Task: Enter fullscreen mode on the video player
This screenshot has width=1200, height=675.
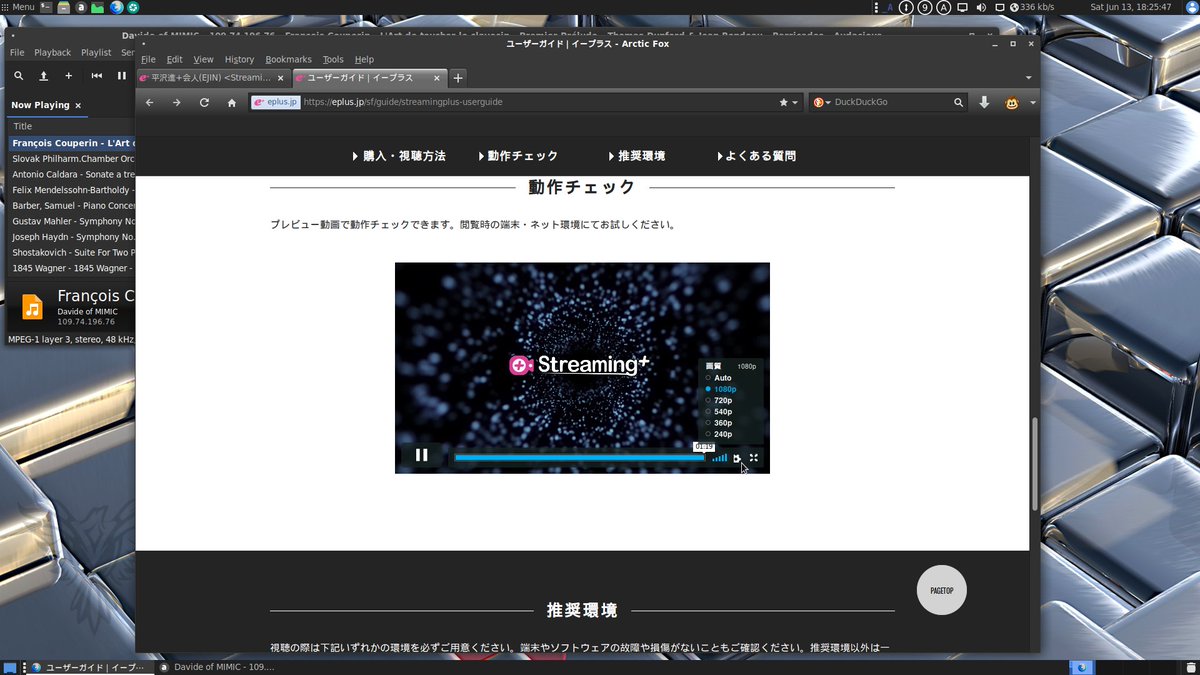Action: (x=754, y=458)
